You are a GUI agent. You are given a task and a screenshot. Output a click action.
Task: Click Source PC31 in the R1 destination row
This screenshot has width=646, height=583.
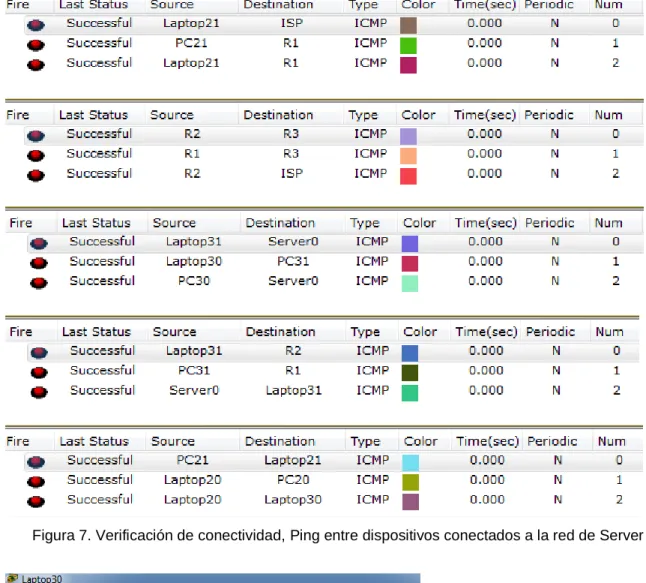pyautogui.click(x=194, y=370)
